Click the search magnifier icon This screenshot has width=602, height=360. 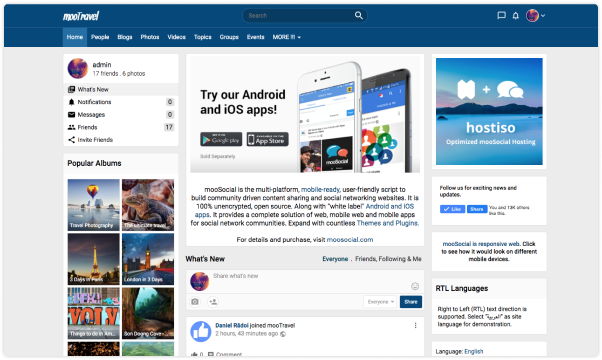click(358, 15)
